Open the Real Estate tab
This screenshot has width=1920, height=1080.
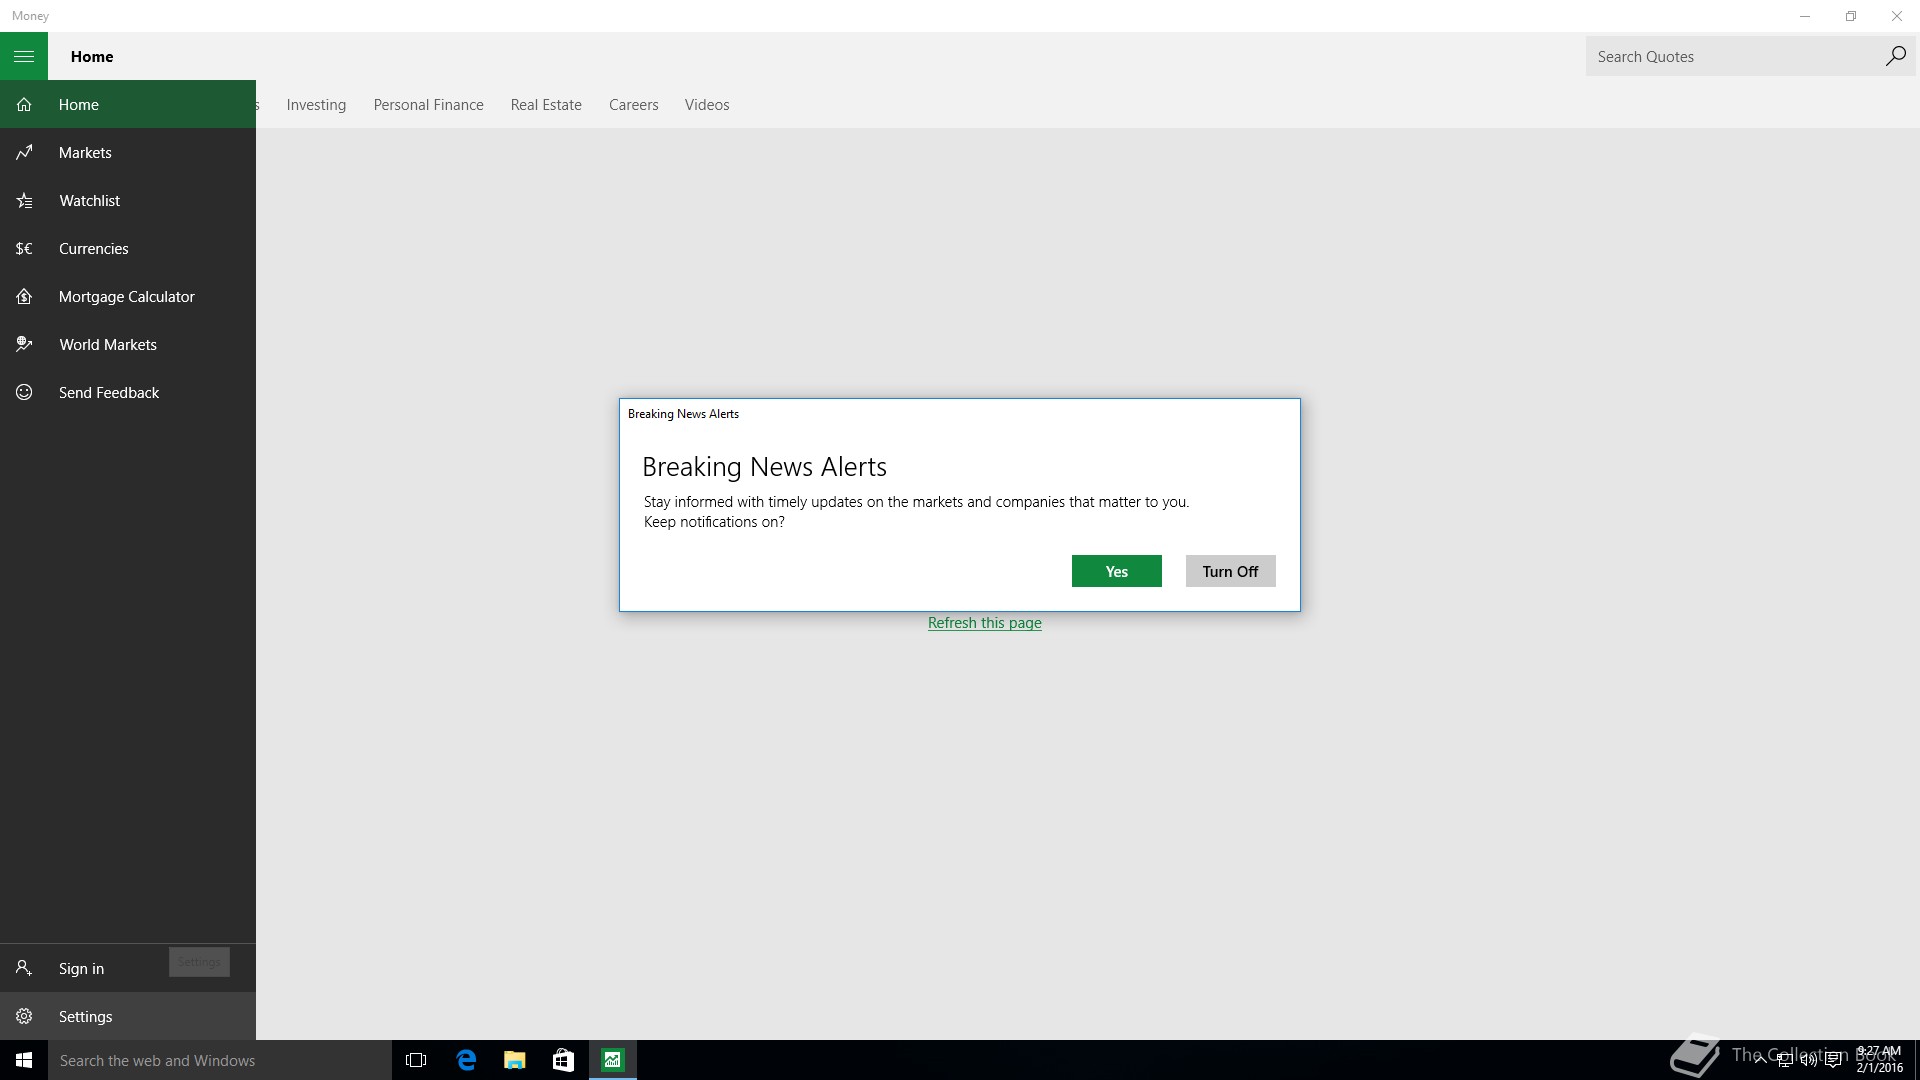click(546, 105)
